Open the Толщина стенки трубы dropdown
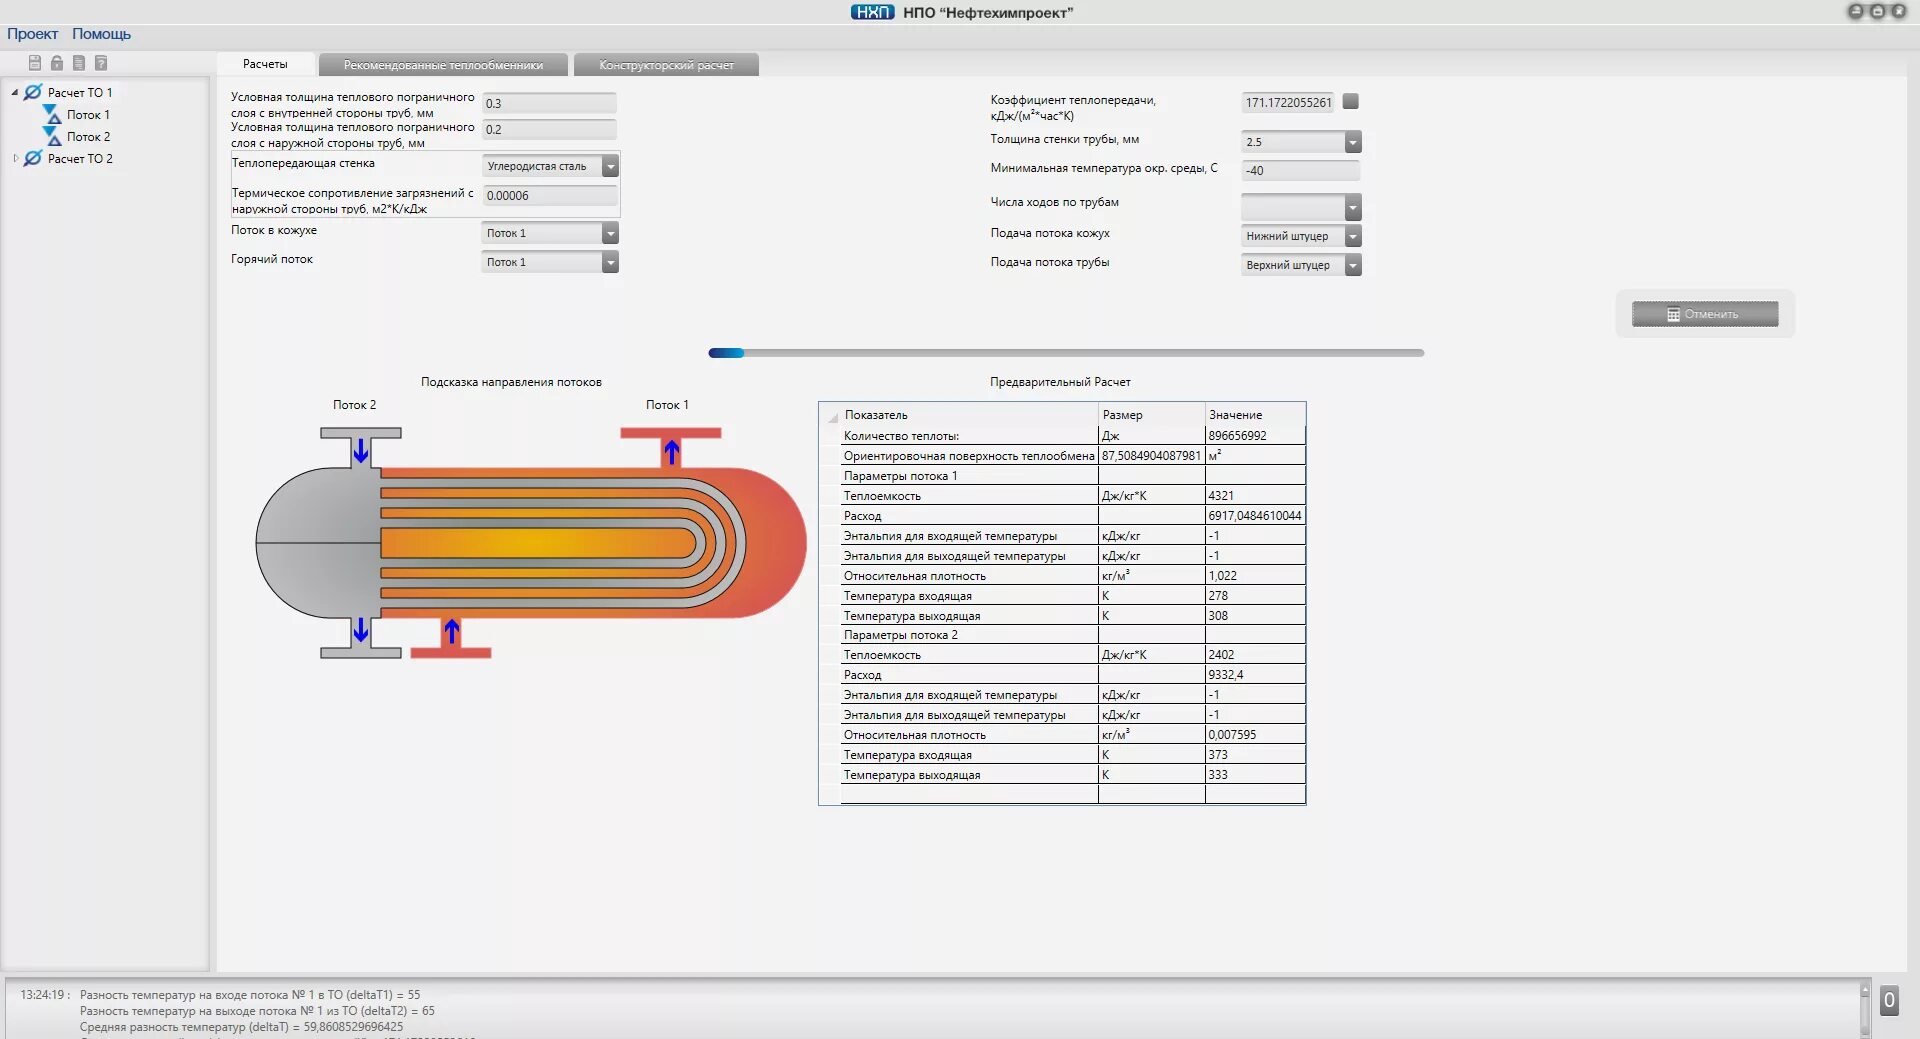This screenshot has height=1039, width=1920. pyautogui.click(x=1352, y=143)
